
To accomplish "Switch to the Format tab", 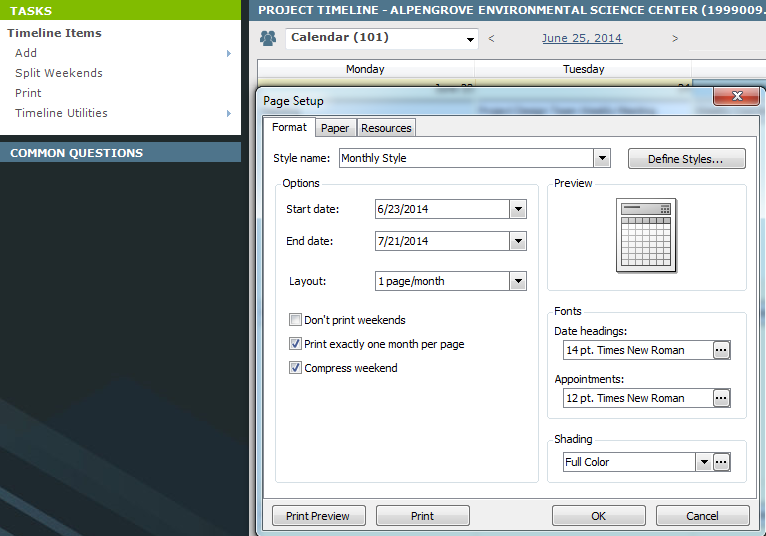I will (289, 127).
